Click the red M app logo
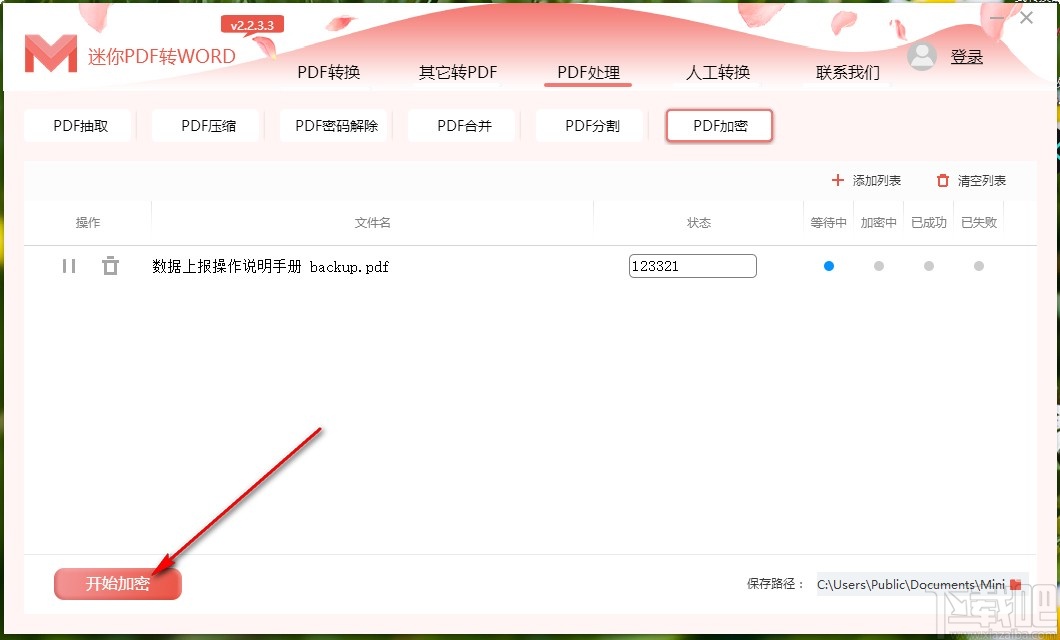This screenshot has width=1060, height=640. point(51,54)
